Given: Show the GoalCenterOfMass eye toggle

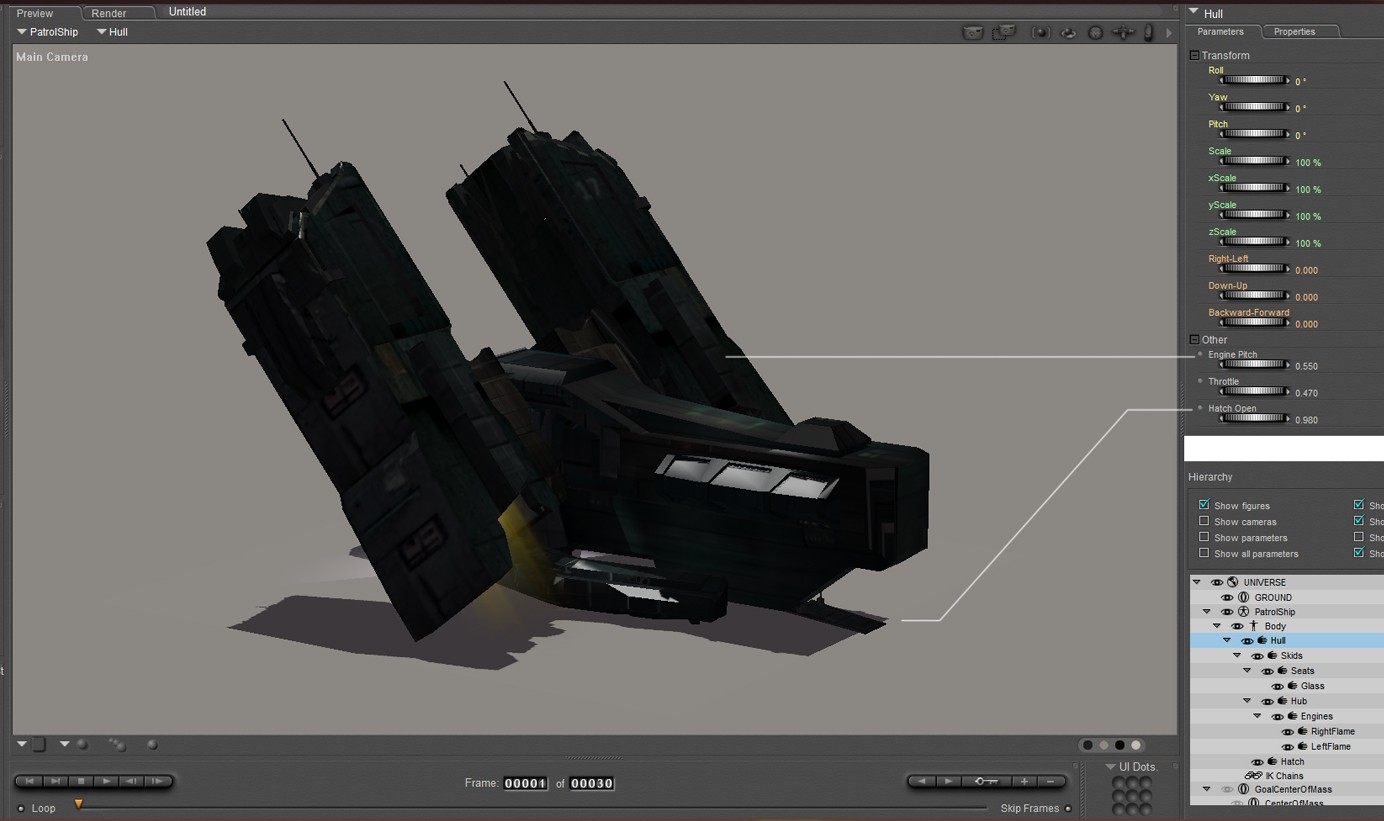Looking at the screenshot, I should click(1227, 790).
